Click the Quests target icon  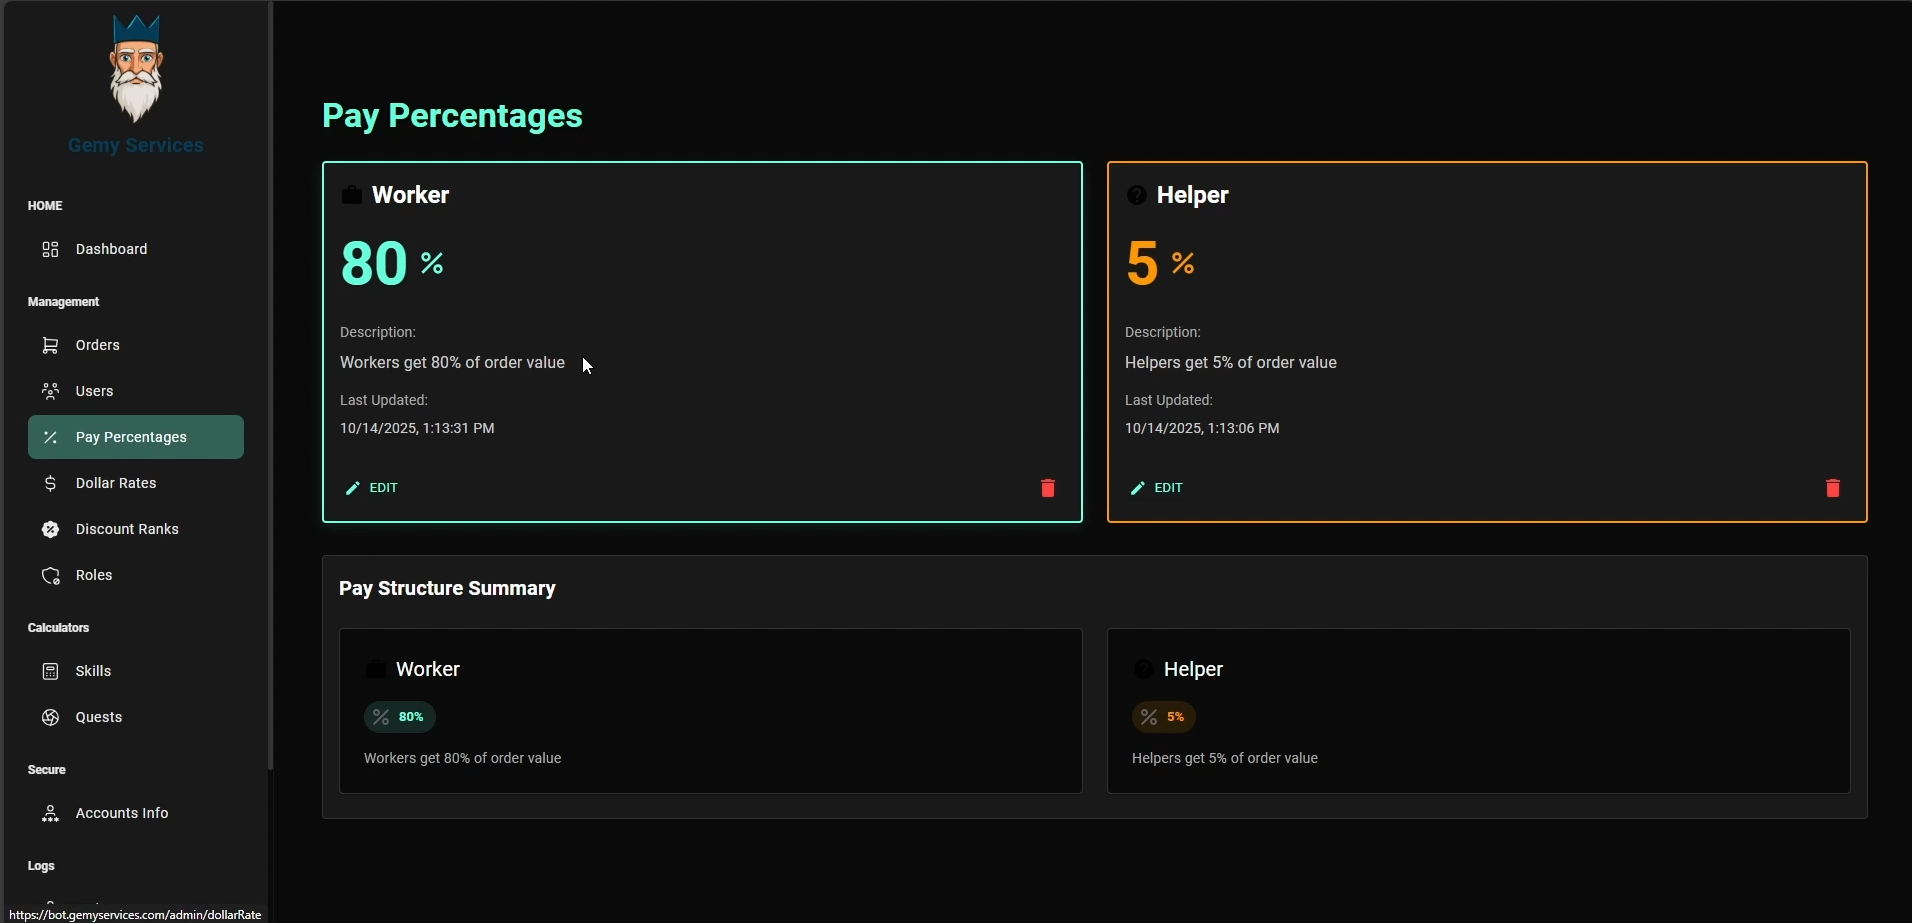click(50, 717)
